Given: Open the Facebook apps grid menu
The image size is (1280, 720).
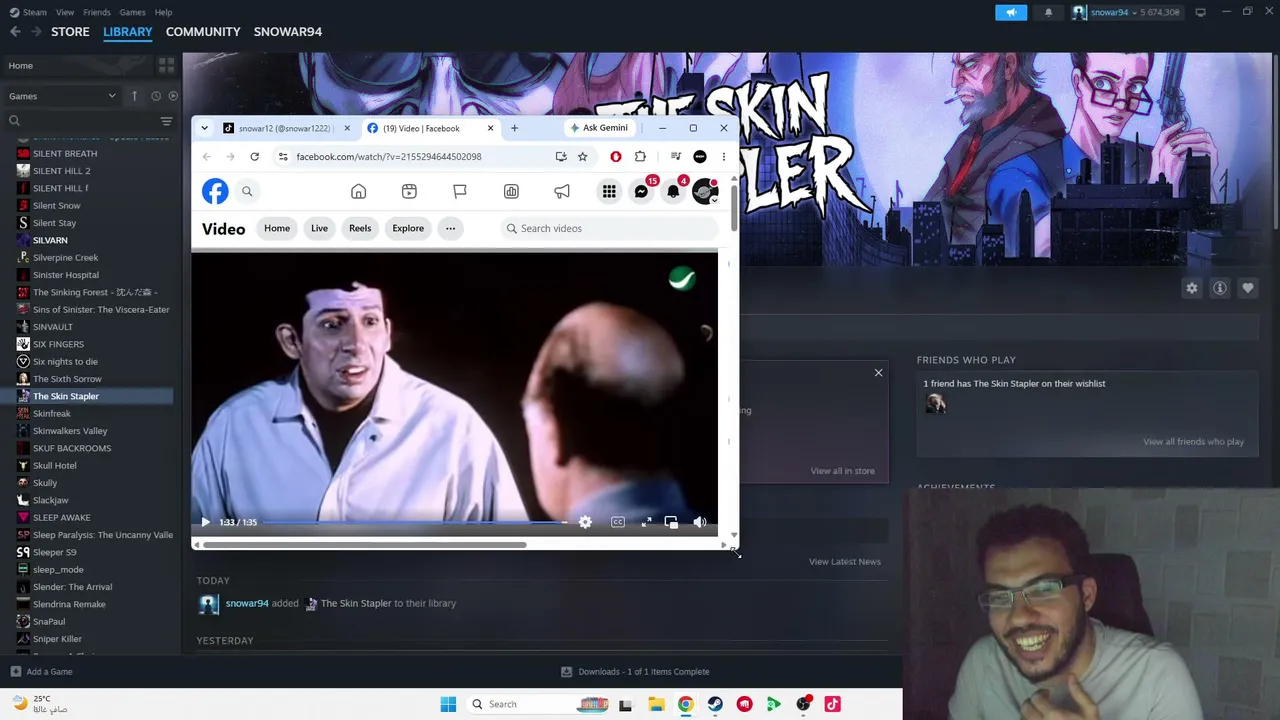Looking at the screenshot, I should click(x=609, y=191).
